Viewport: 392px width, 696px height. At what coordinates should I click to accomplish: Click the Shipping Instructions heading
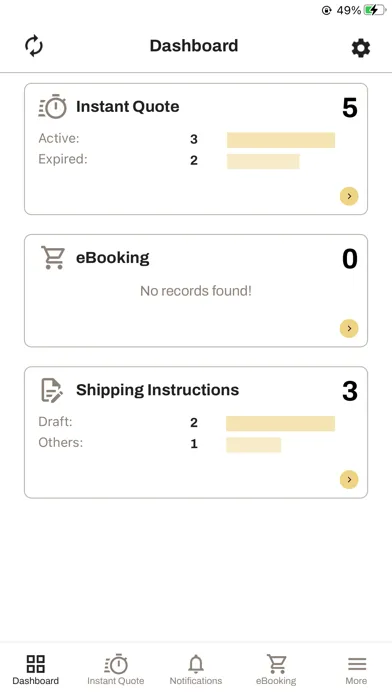pos(157,390)
